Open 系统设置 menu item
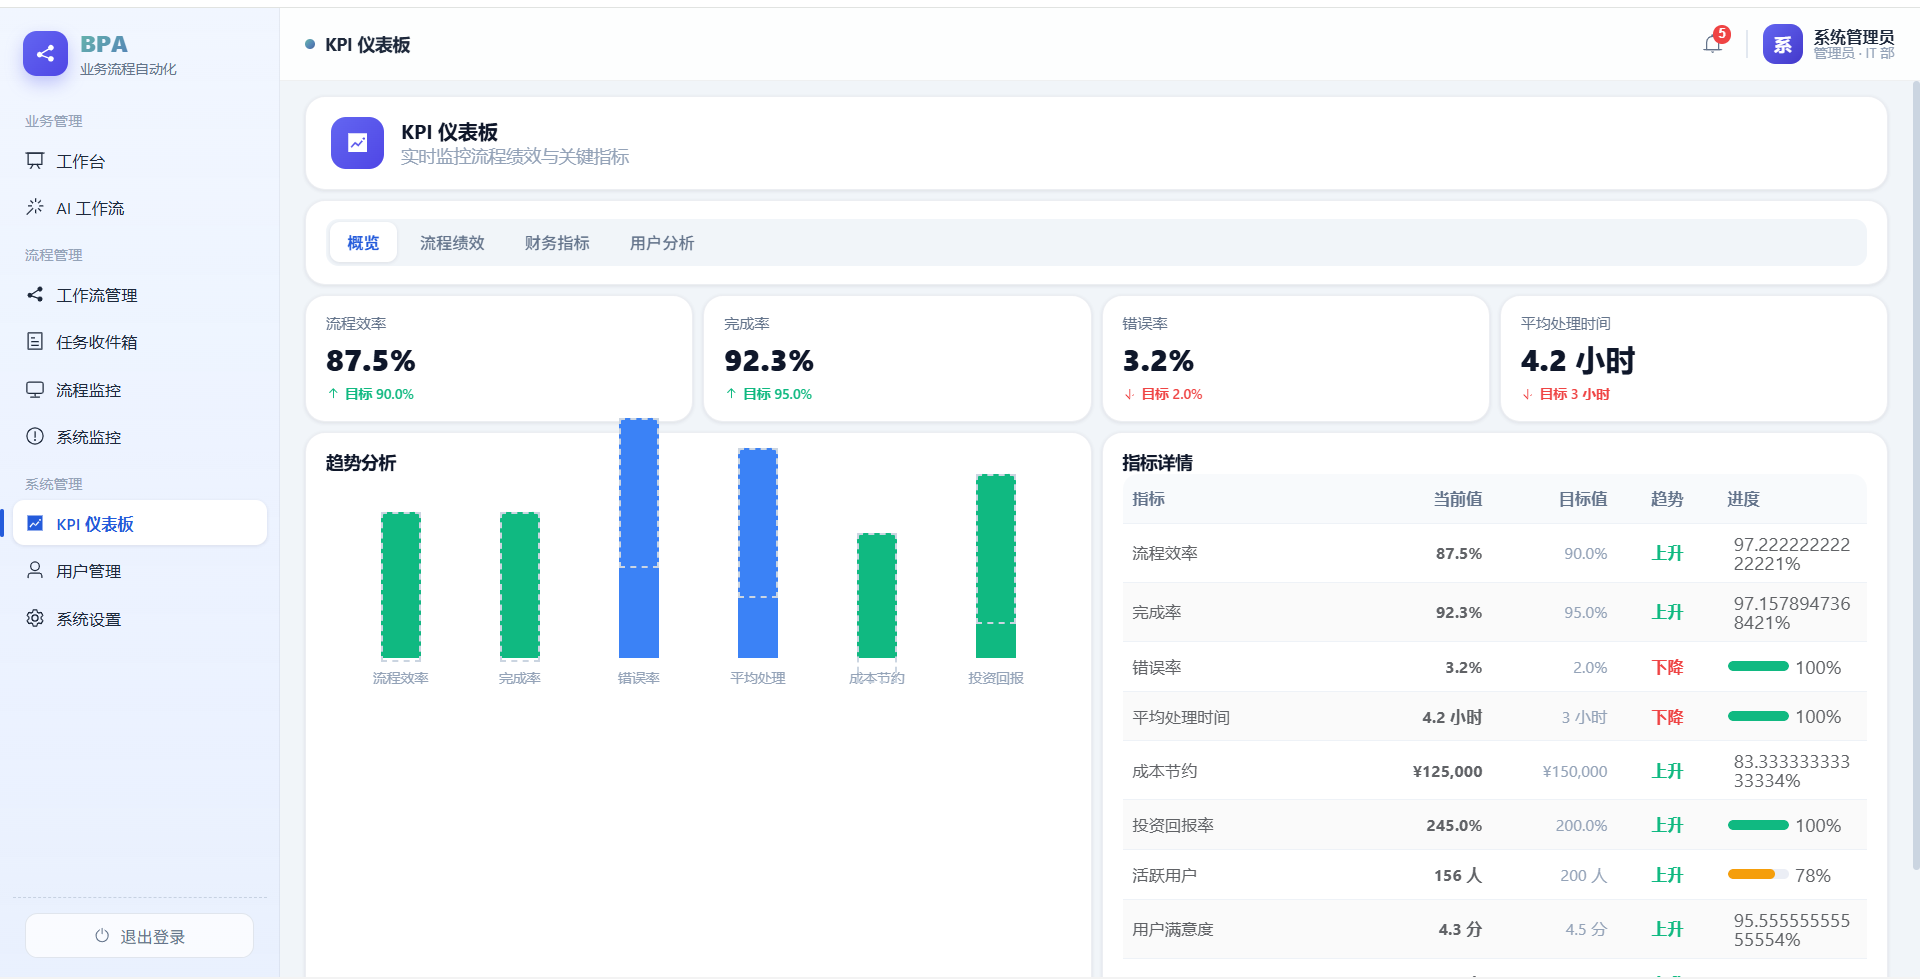This screenshot has width=1920, height=979. coord(140,619)
